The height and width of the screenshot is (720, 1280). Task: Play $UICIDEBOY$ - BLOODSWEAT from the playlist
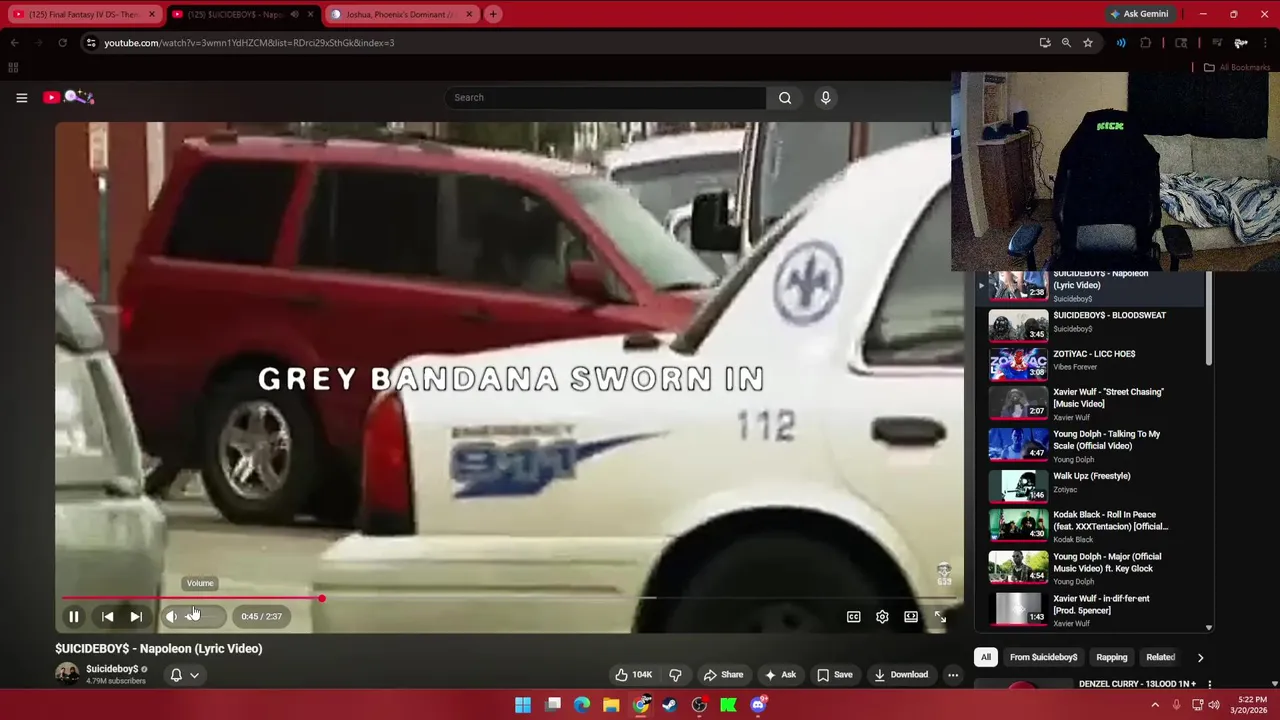click(x=1090, y=325)
